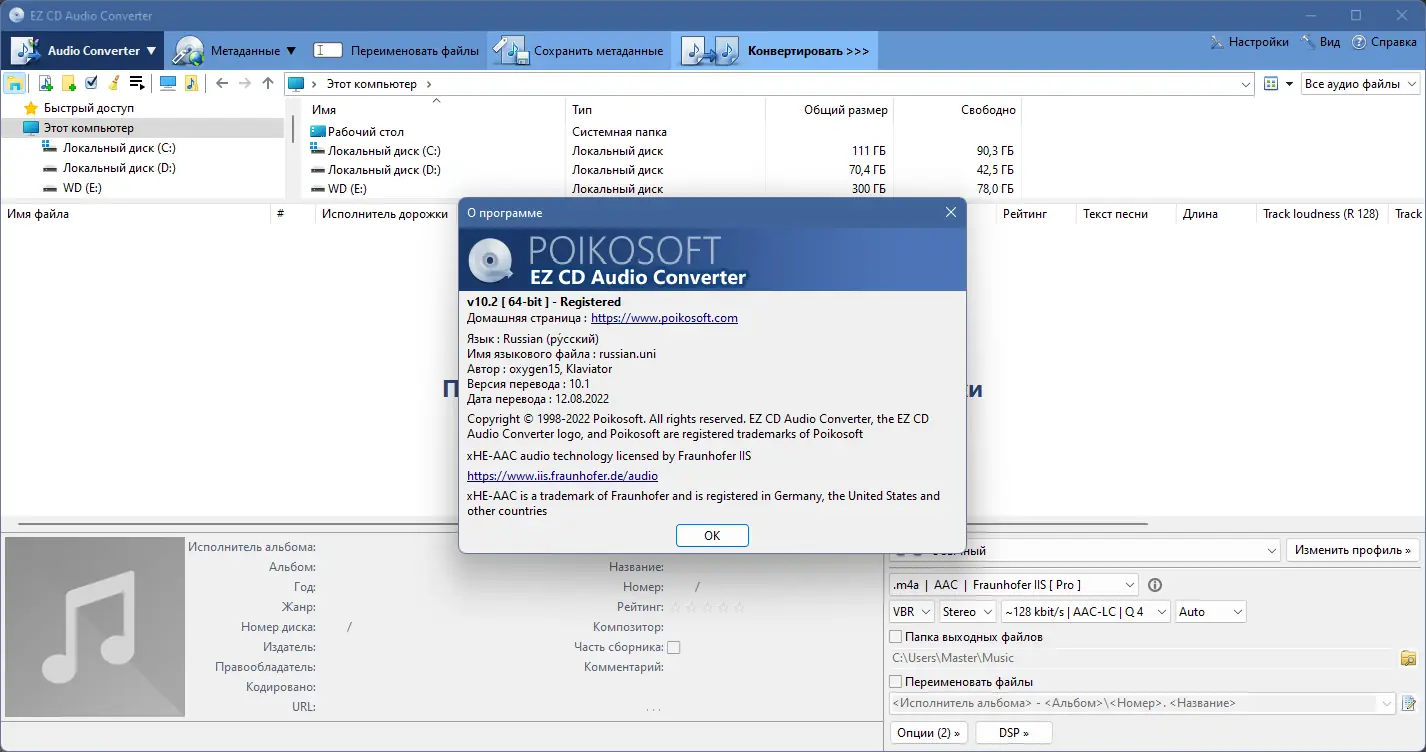The height and width of the screenshot is (752, 1426).
Task: Click the add files icon with green plus
Action: pos(45,83)
